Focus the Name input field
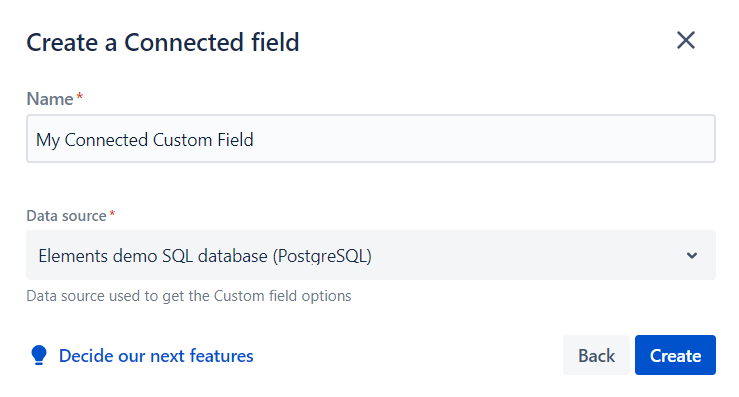The width and height of the screenshot is (739, 397). [371, 139]
